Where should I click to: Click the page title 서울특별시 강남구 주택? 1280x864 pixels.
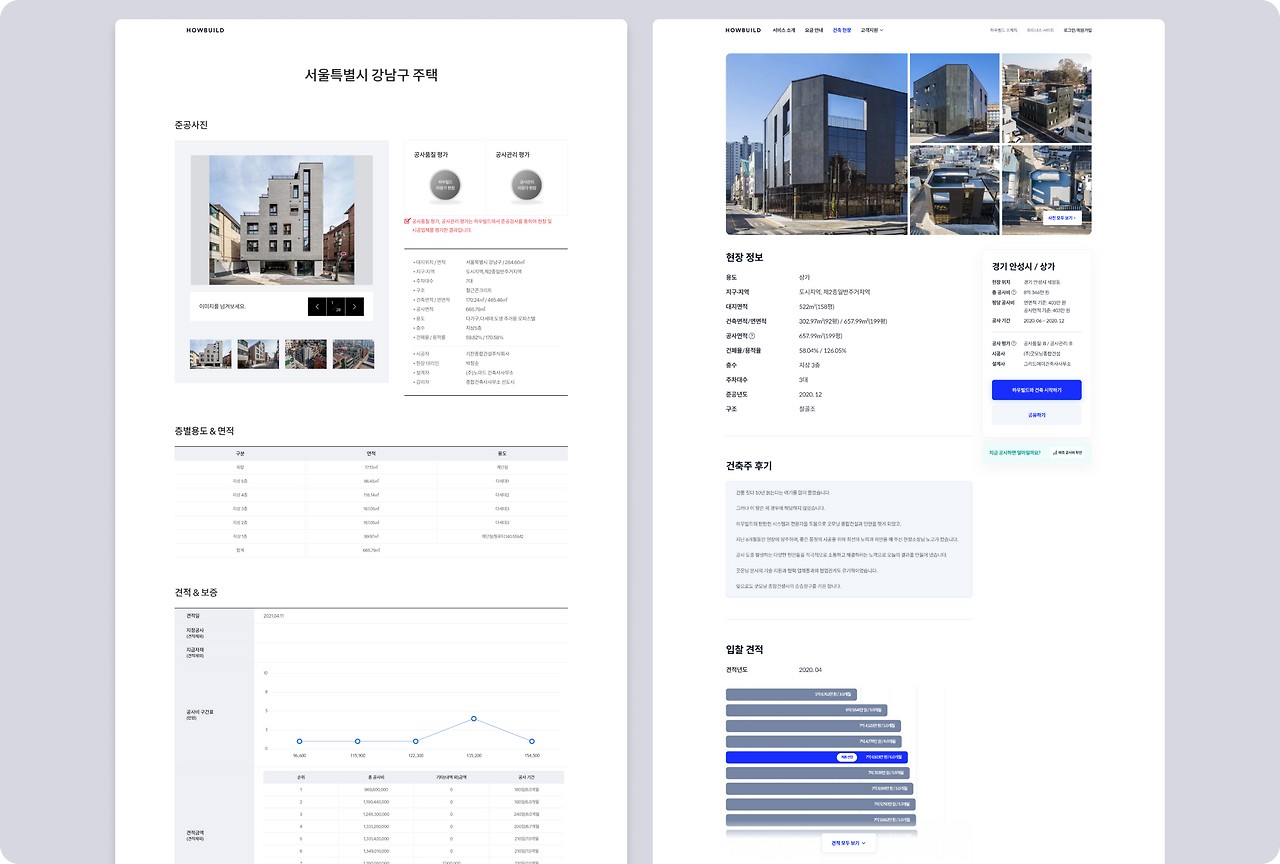[371, 75]
